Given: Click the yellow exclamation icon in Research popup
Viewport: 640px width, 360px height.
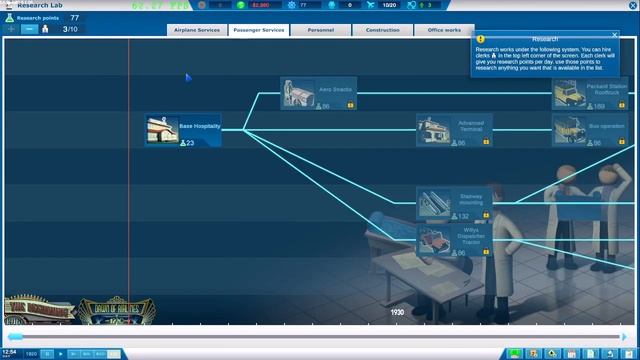Looking at the screenshot, I should coord(481,39).
